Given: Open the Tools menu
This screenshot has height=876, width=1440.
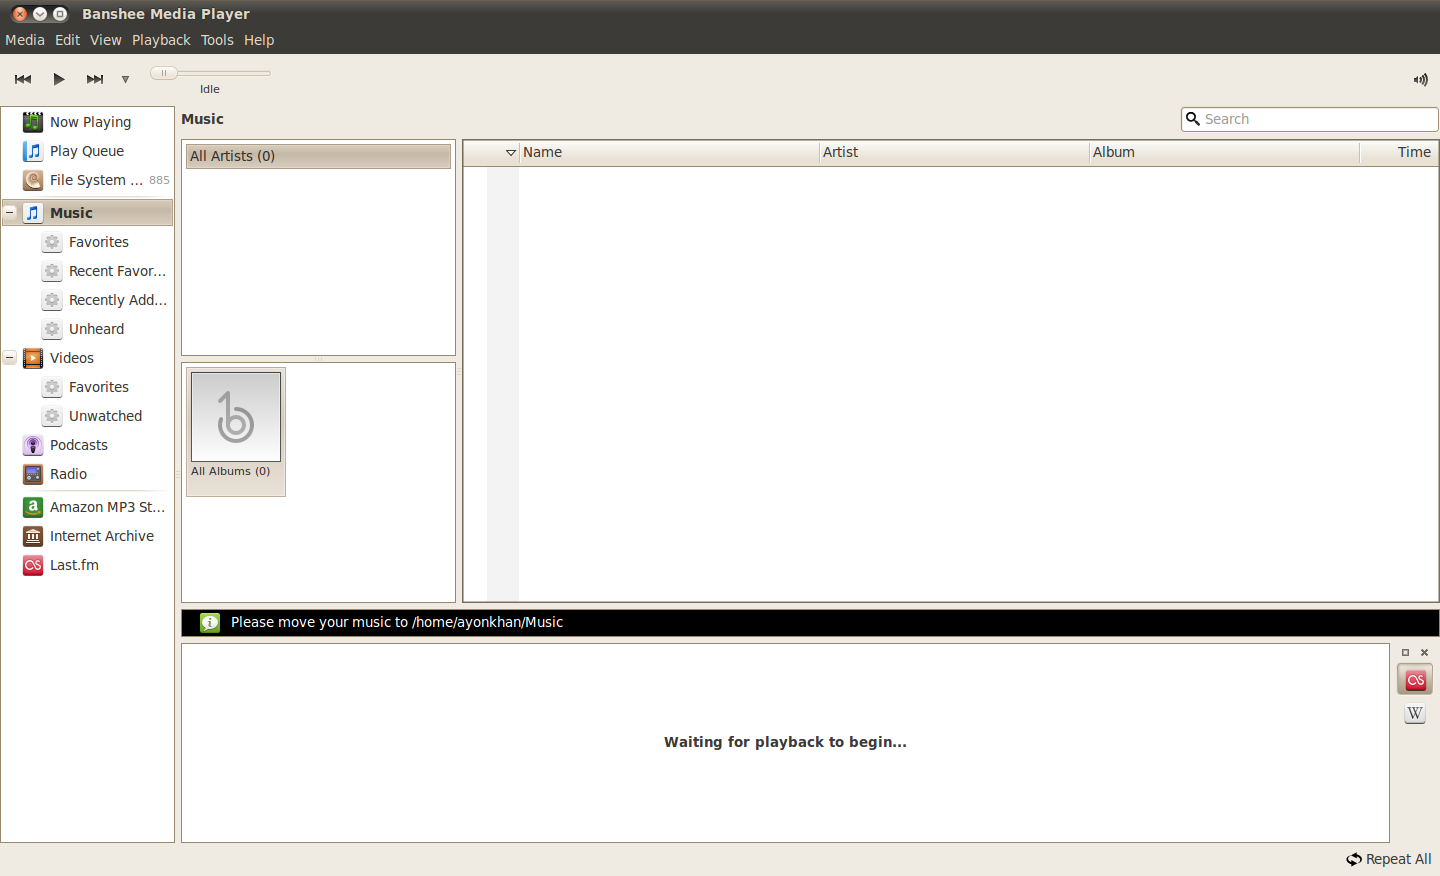Looking at the screenshot, I should click(x=217, y=40).
